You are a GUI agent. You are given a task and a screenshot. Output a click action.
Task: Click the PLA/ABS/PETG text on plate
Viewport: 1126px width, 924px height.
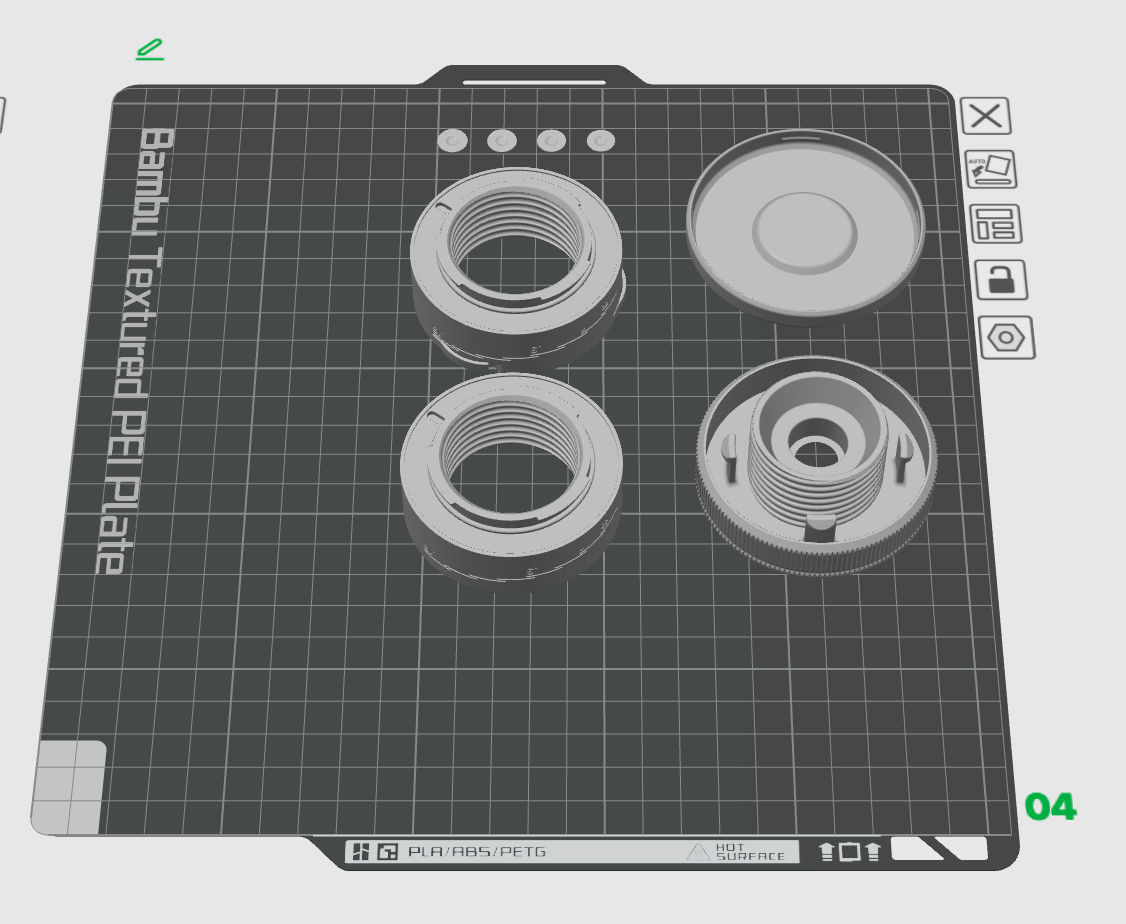pos(477,853)
